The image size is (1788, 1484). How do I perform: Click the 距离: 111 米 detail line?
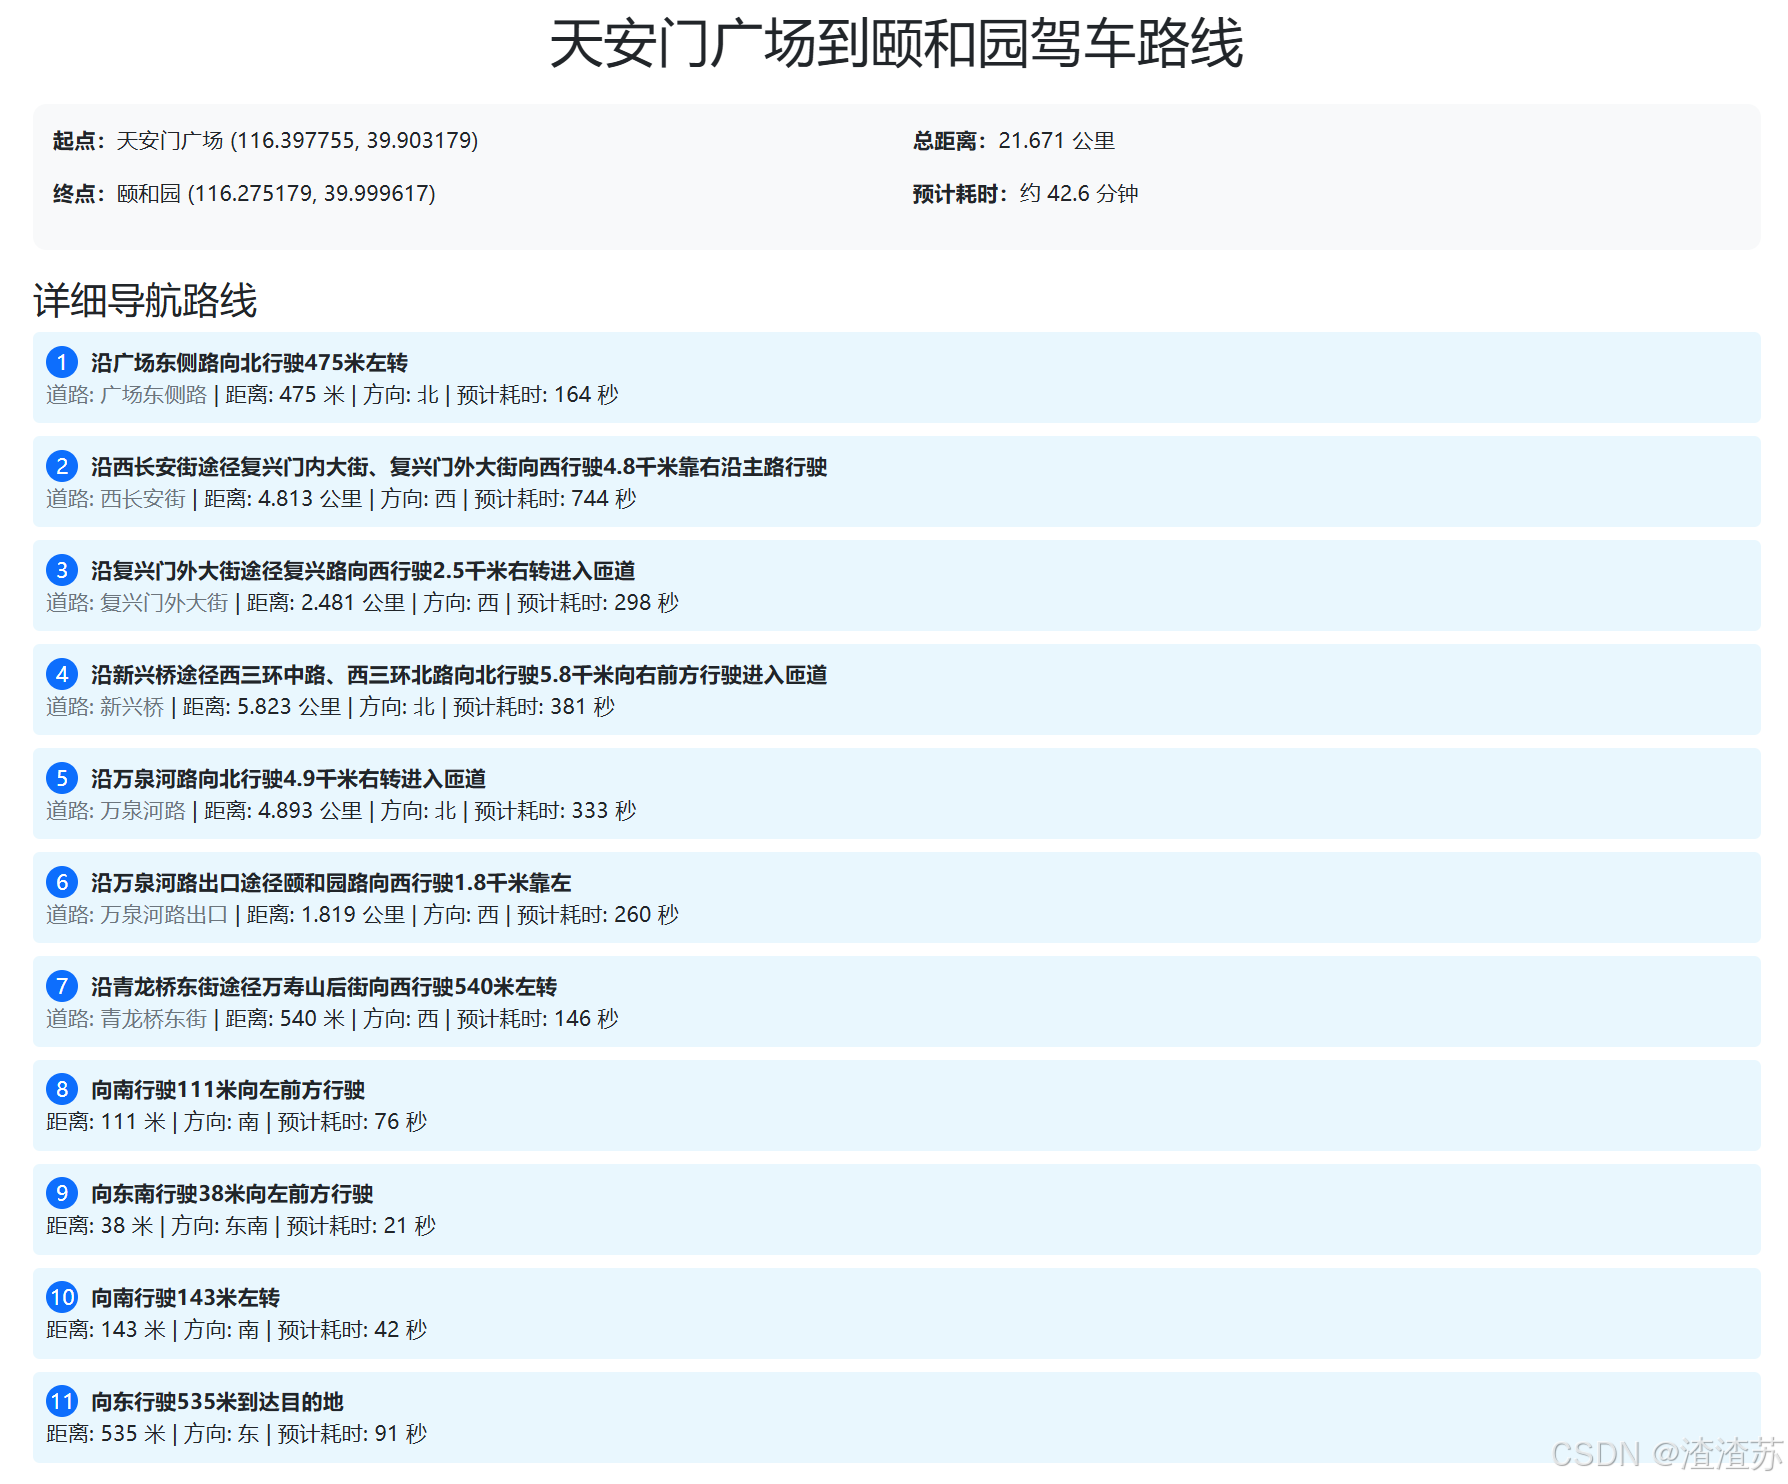coord(236,1122)
